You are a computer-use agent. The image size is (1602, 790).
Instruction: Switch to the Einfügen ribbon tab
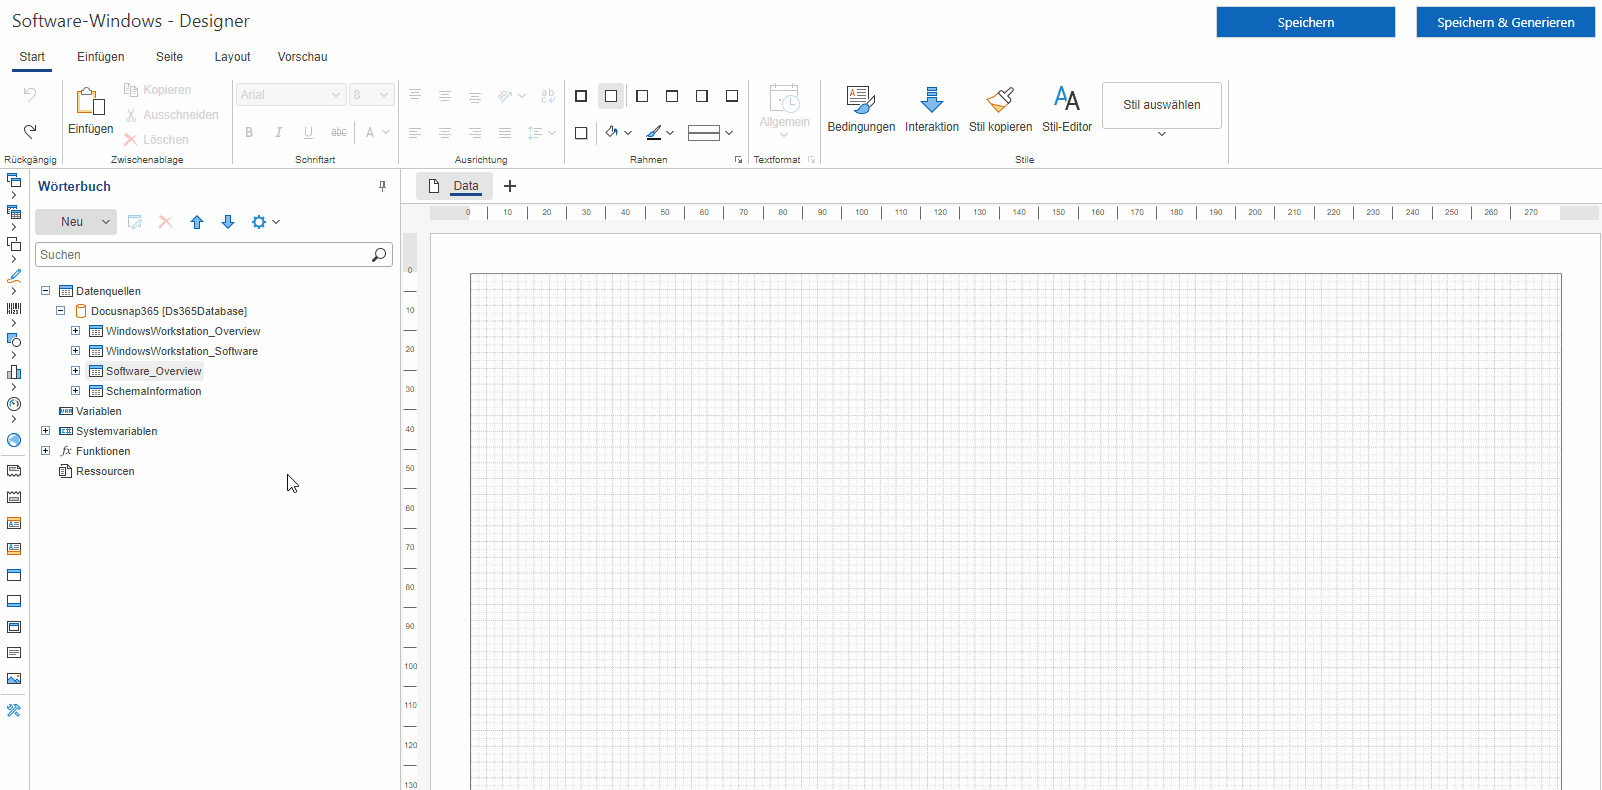click(x=100, y=57)
